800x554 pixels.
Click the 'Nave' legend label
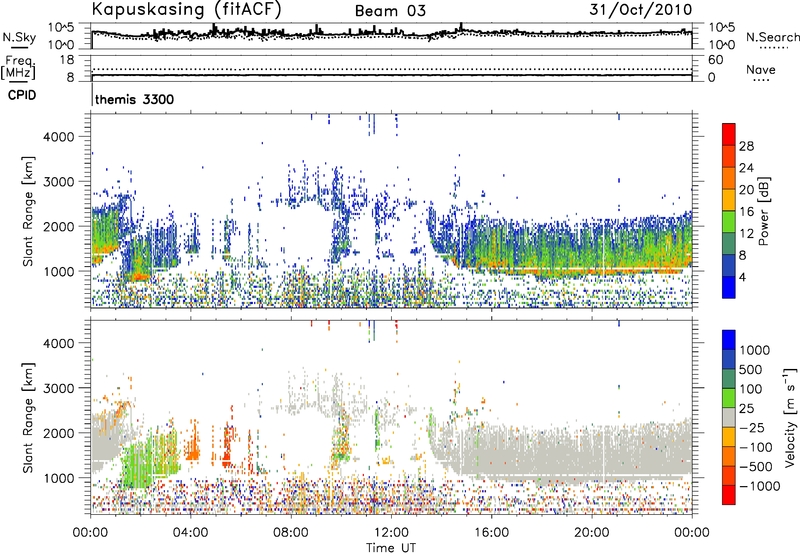(x=761, y=69)
